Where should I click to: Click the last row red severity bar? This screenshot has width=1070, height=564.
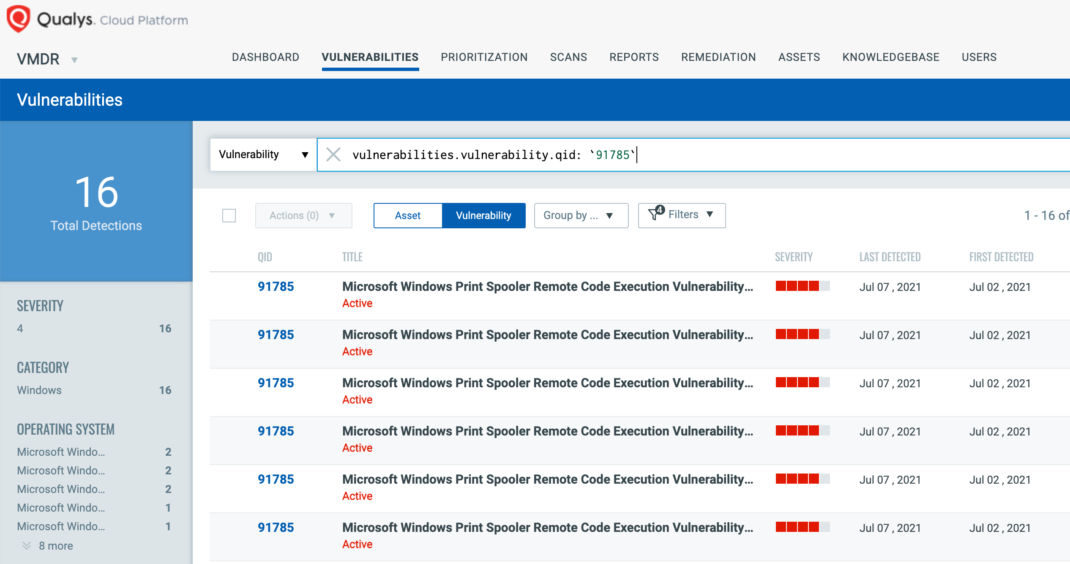pyautogui.click(x=802, y=527)
